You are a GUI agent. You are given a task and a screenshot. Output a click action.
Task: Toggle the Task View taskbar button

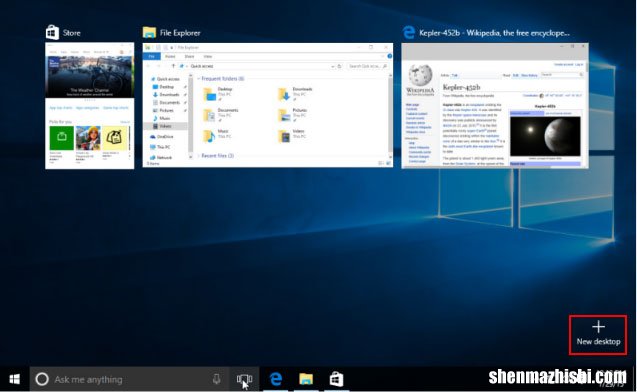click(x=245, y=379)
